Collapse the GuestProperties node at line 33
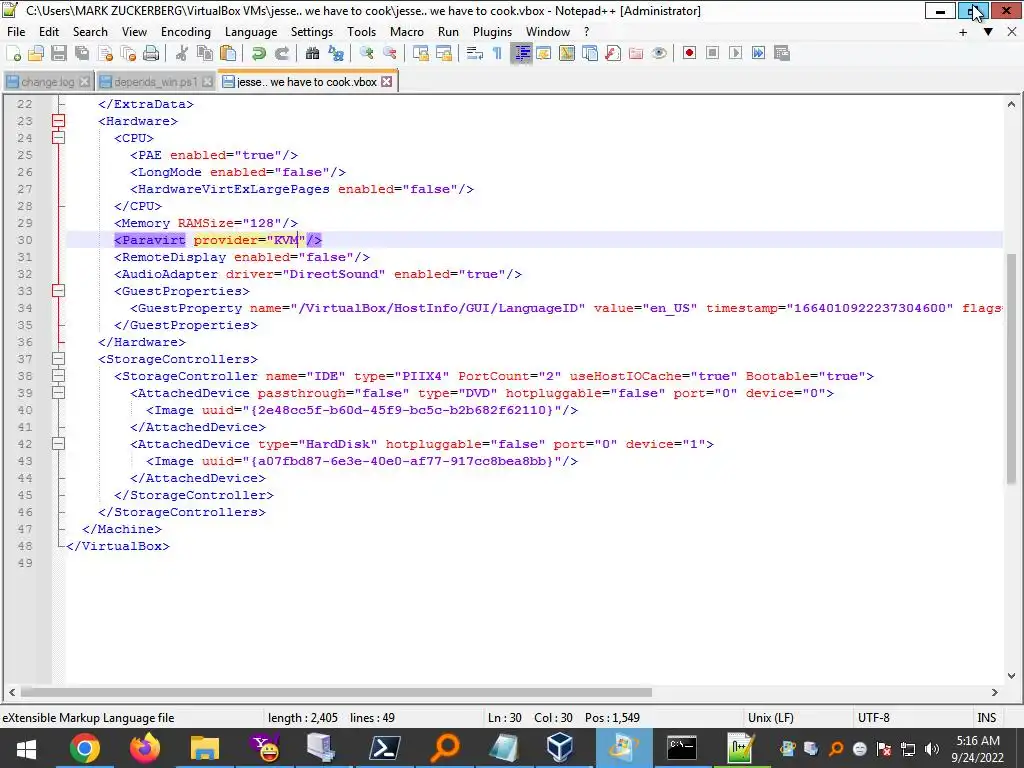 coord(58,291)
